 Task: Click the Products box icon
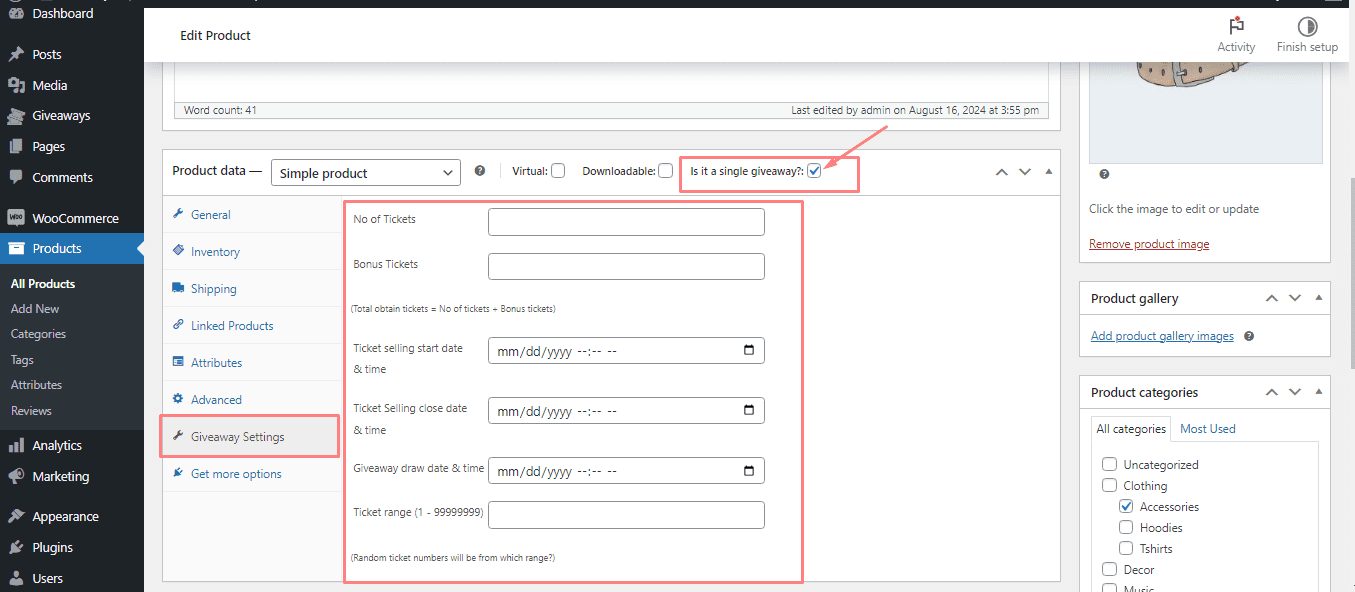[16, 248]
